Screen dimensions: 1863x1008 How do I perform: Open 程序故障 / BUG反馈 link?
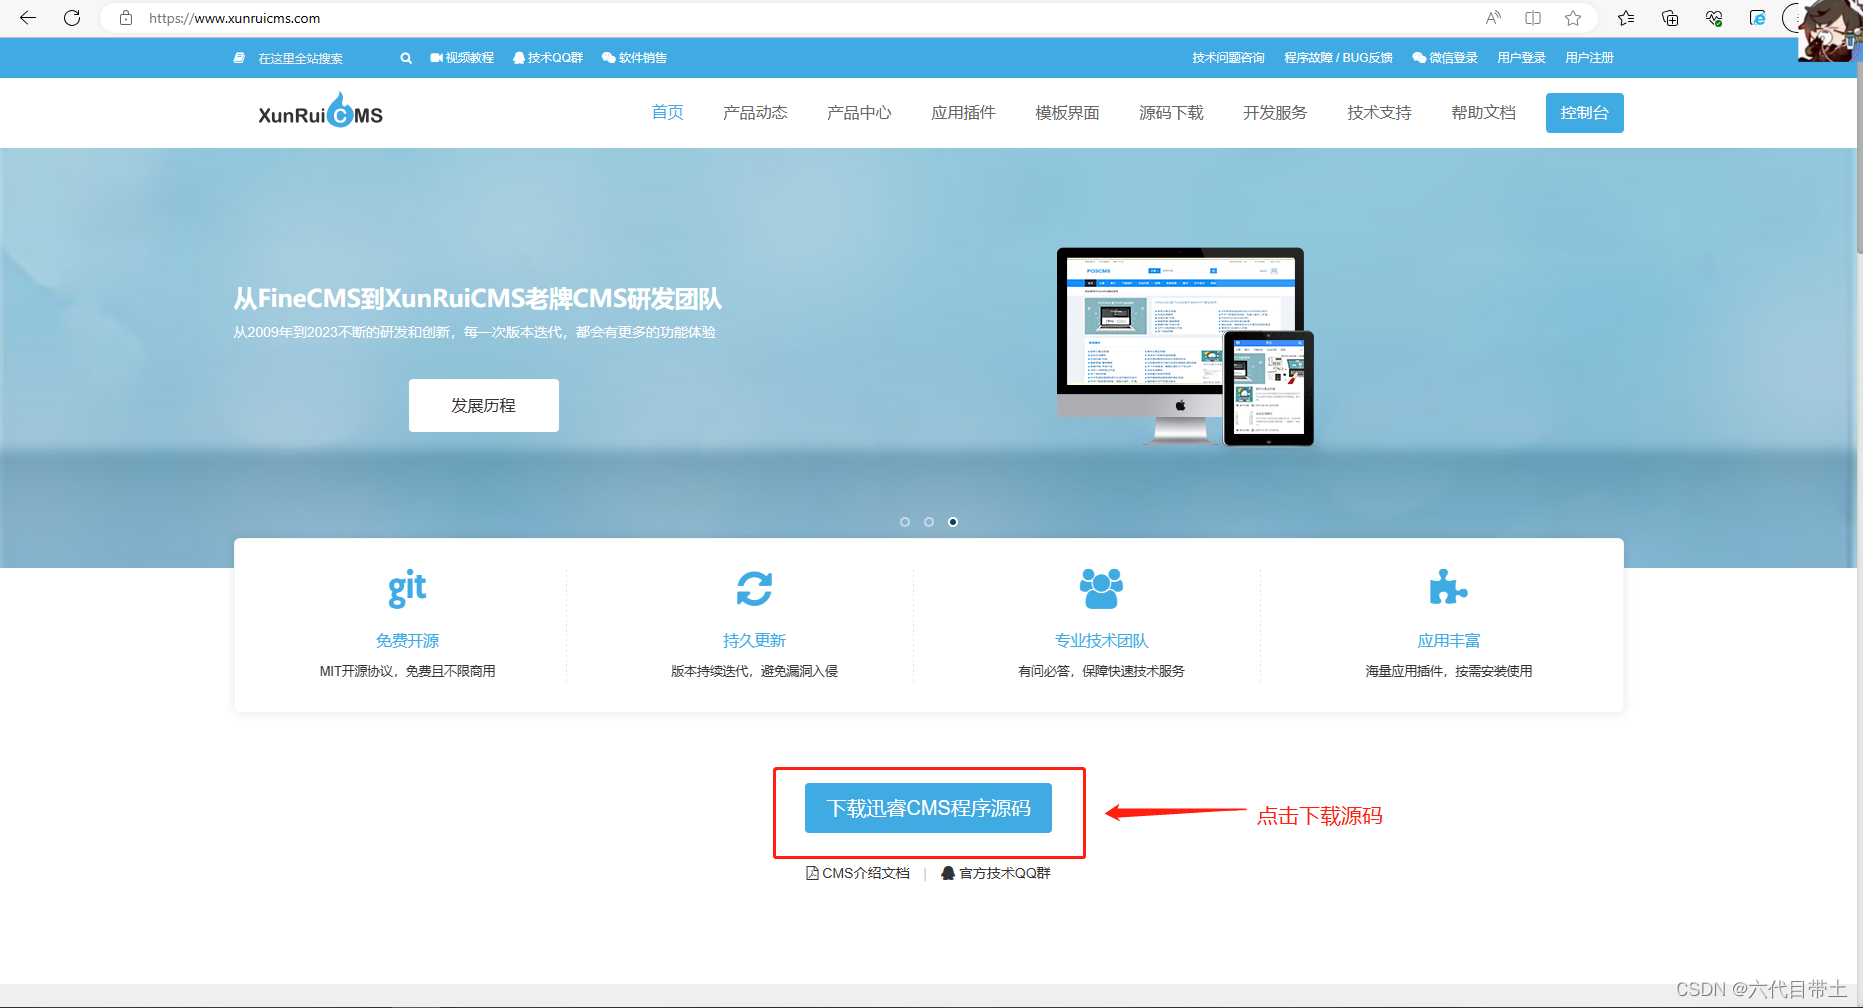coord(1338,58)
